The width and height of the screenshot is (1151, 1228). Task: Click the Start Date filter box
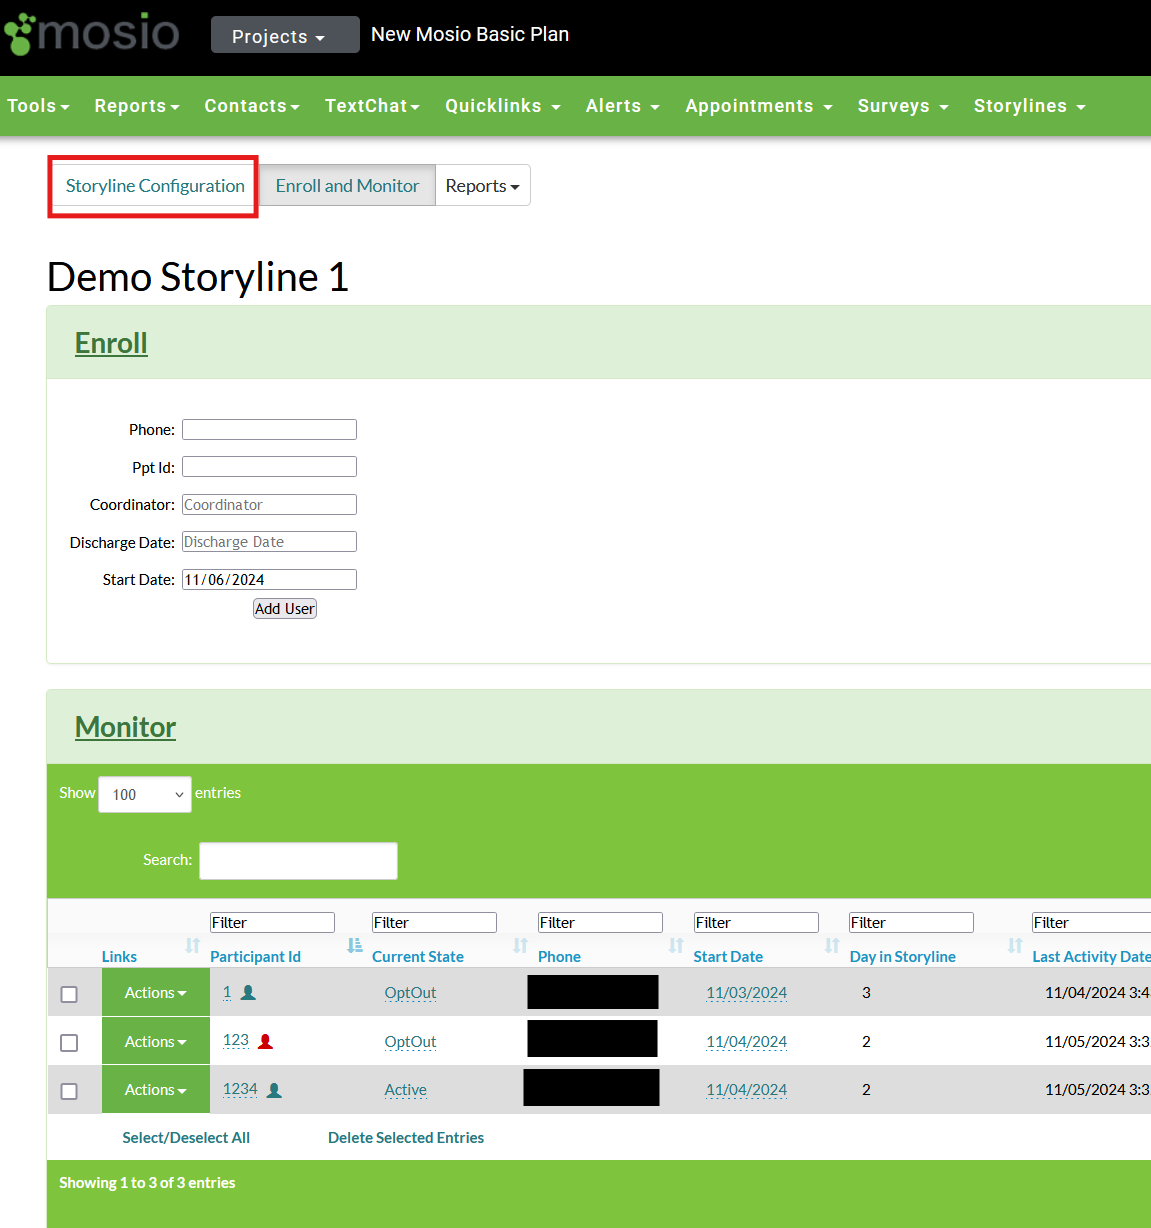pyautogui.click(x=756, y=923)
